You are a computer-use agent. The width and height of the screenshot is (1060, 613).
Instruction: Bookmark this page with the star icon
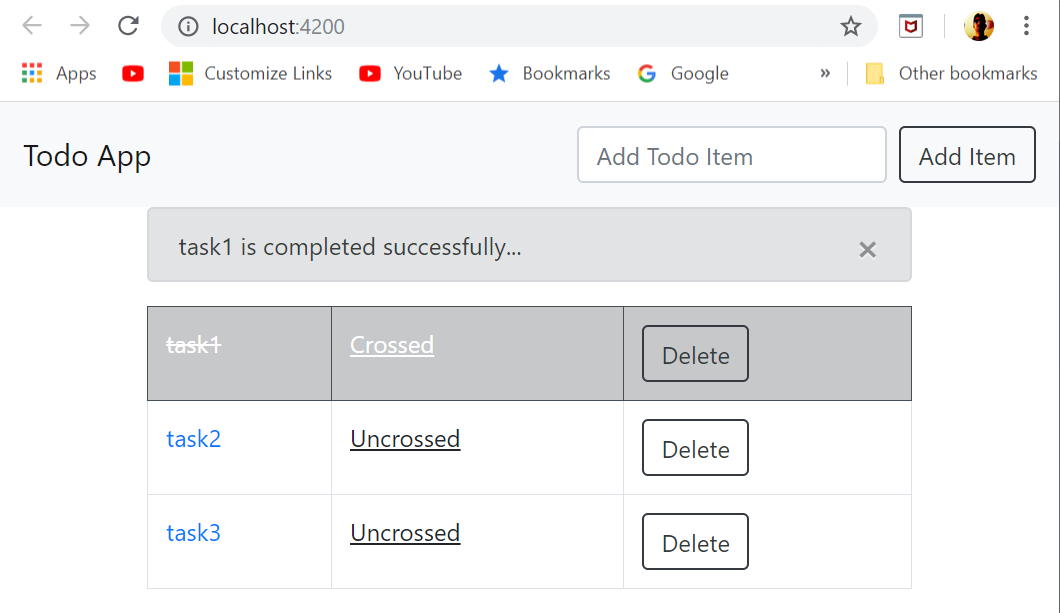pos(851,27)
